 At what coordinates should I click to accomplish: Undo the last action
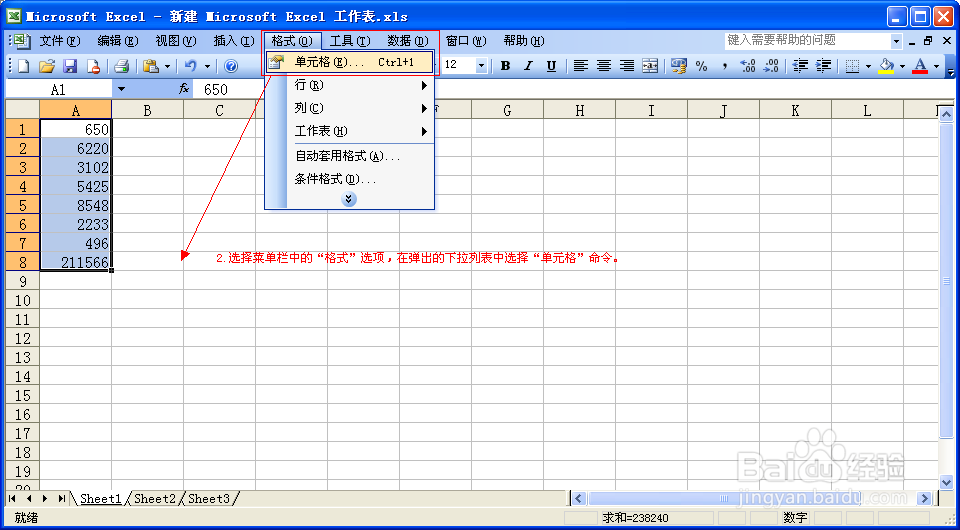click(x=190, y=65)
